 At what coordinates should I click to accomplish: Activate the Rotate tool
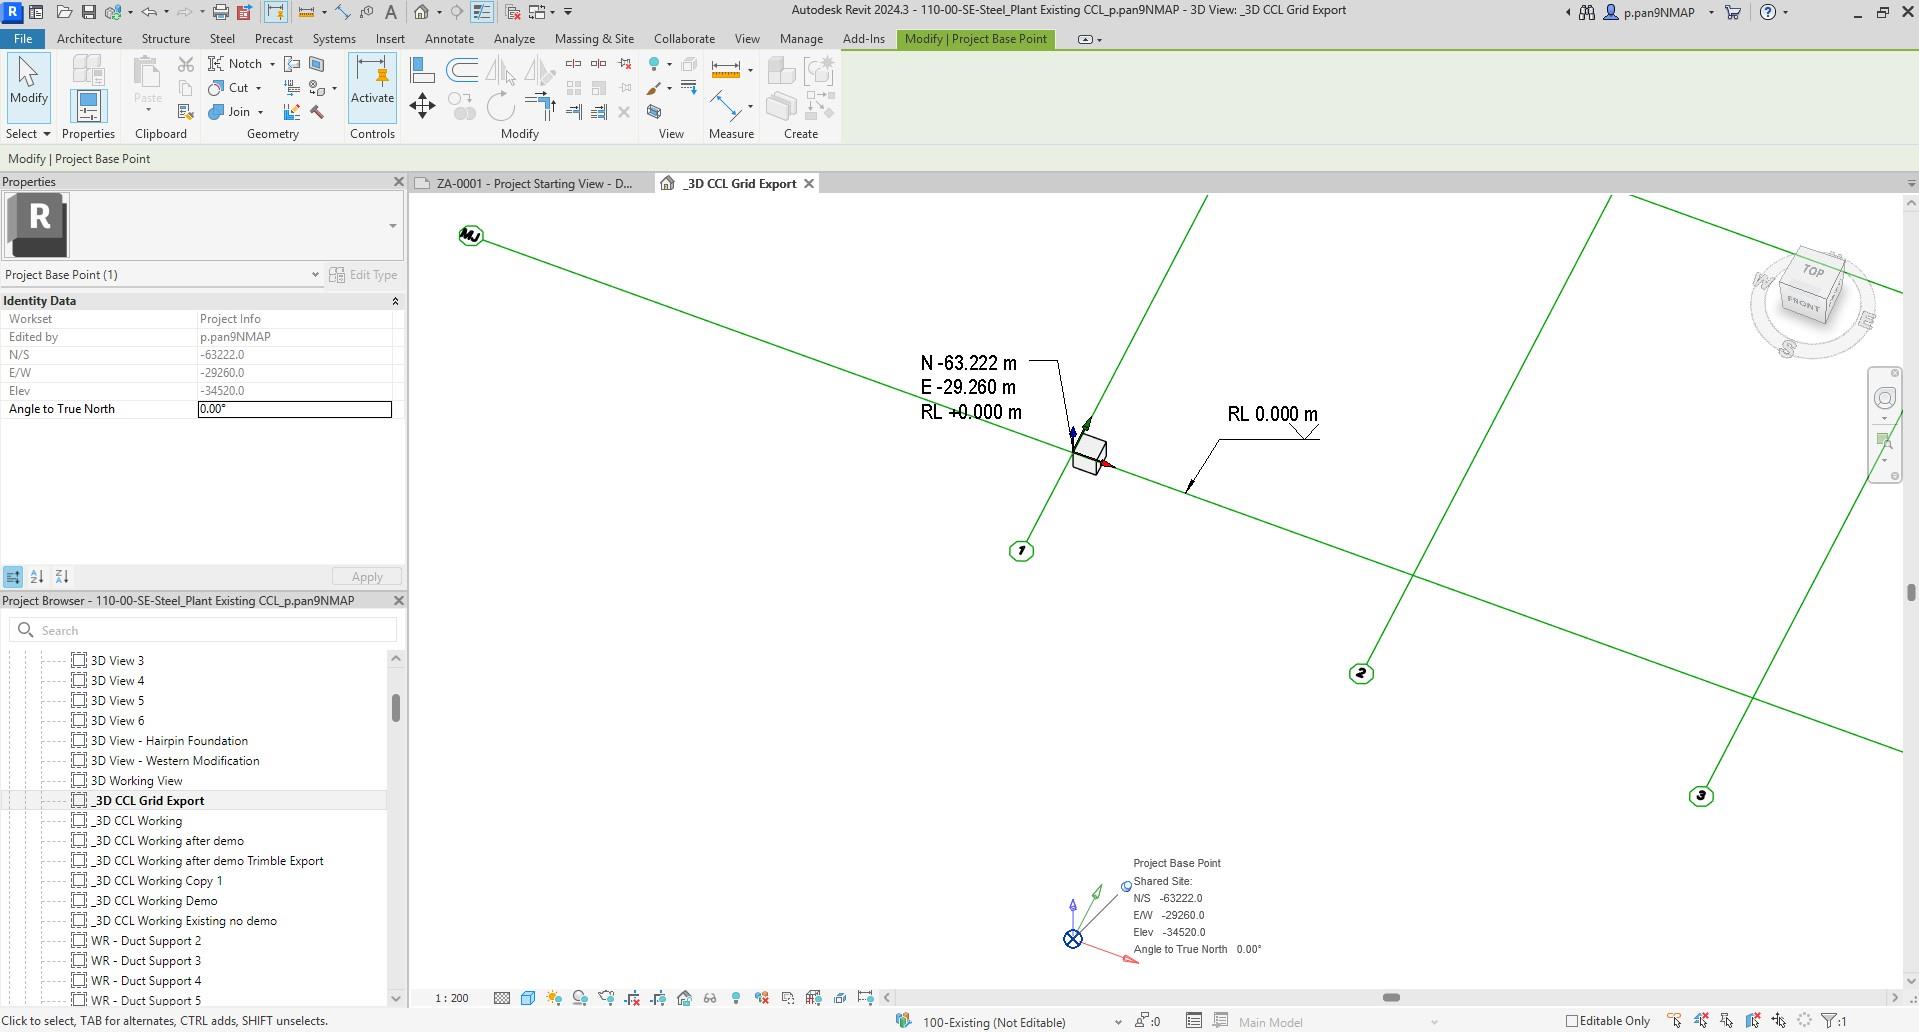tap(501, 107)
